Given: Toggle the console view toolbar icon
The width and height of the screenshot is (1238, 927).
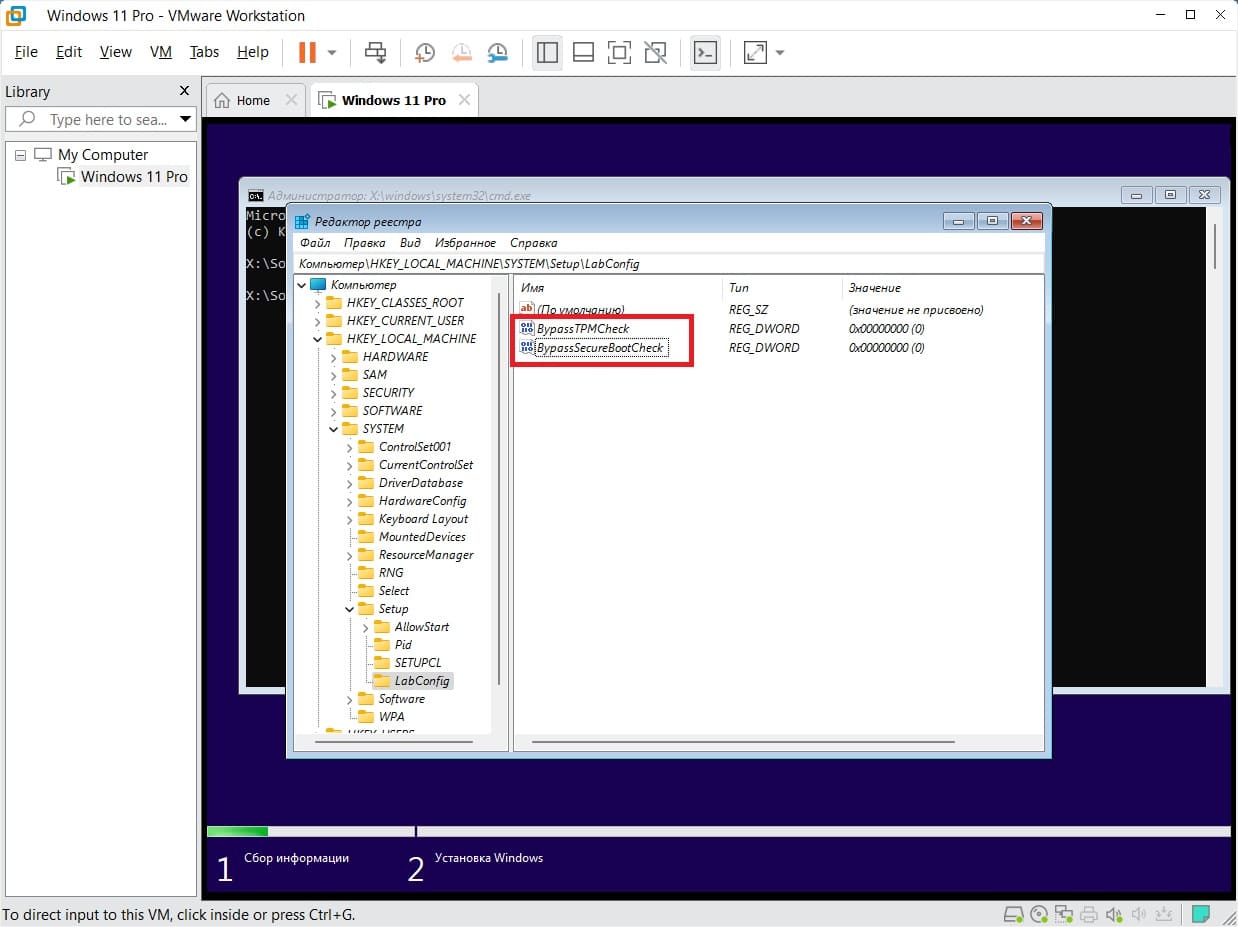Looking at the screenshot, I should [705, 53].
